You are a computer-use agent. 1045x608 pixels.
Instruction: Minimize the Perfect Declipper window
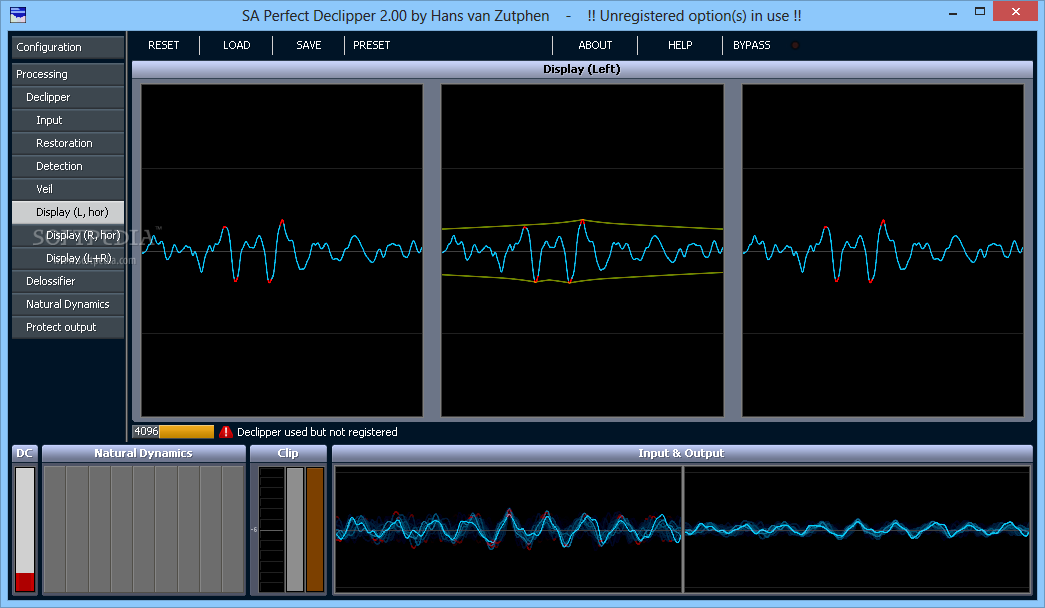953,12
